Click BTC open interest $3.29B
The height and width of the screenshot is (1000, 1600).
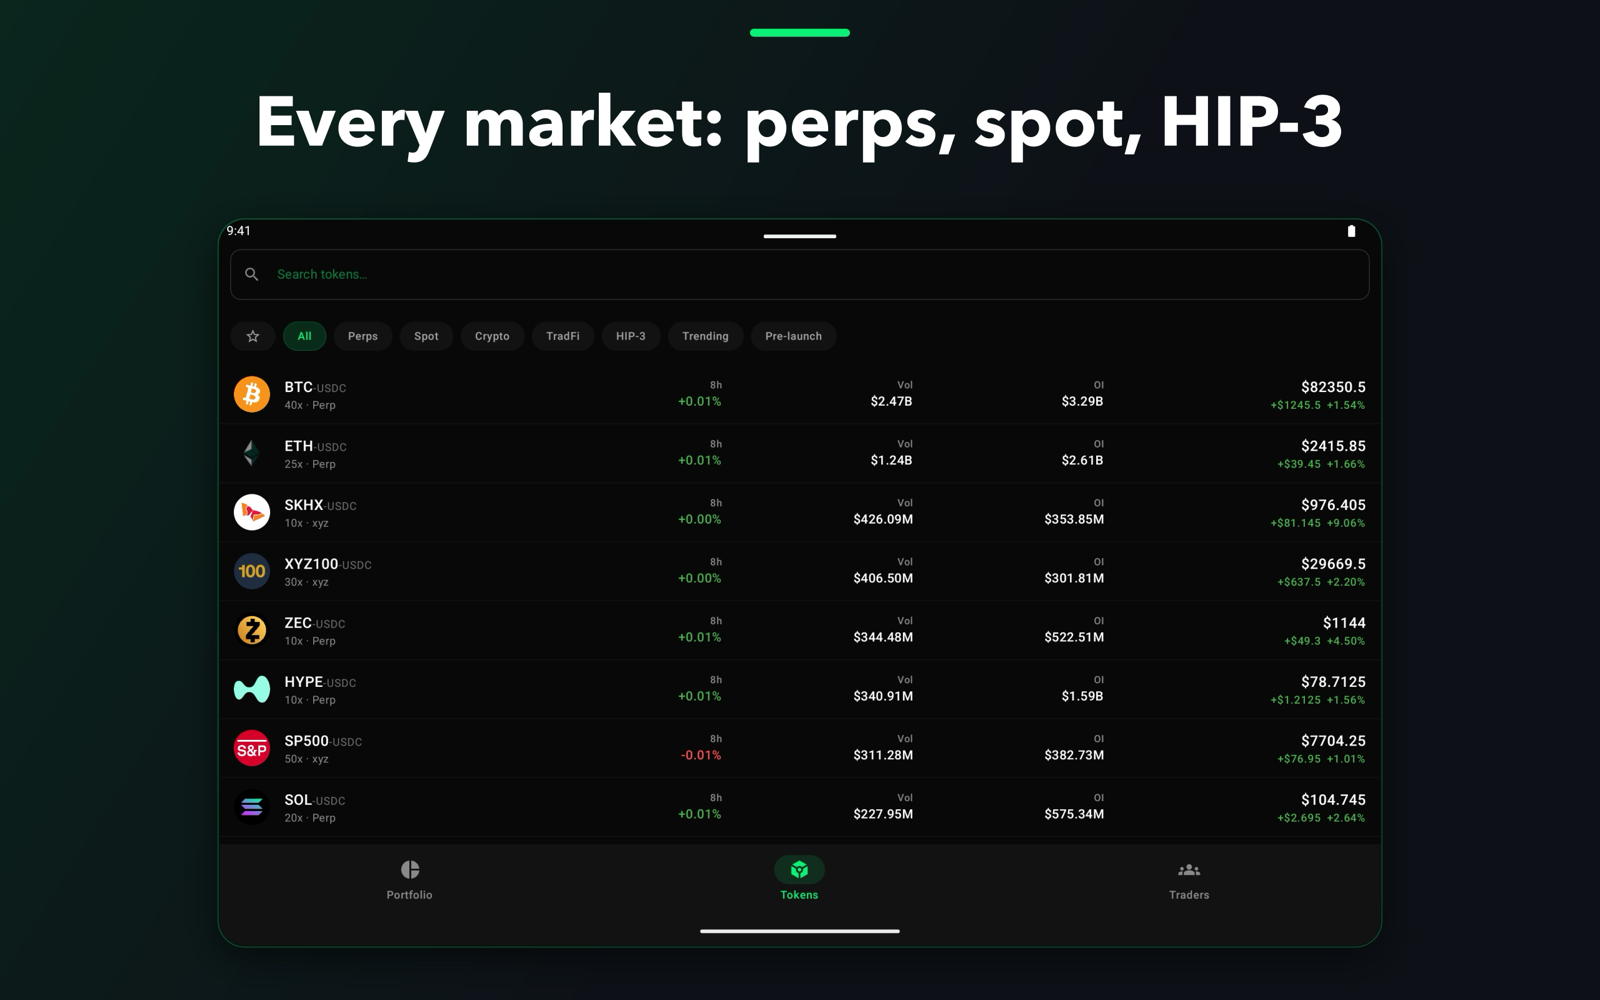[1082, 401]
